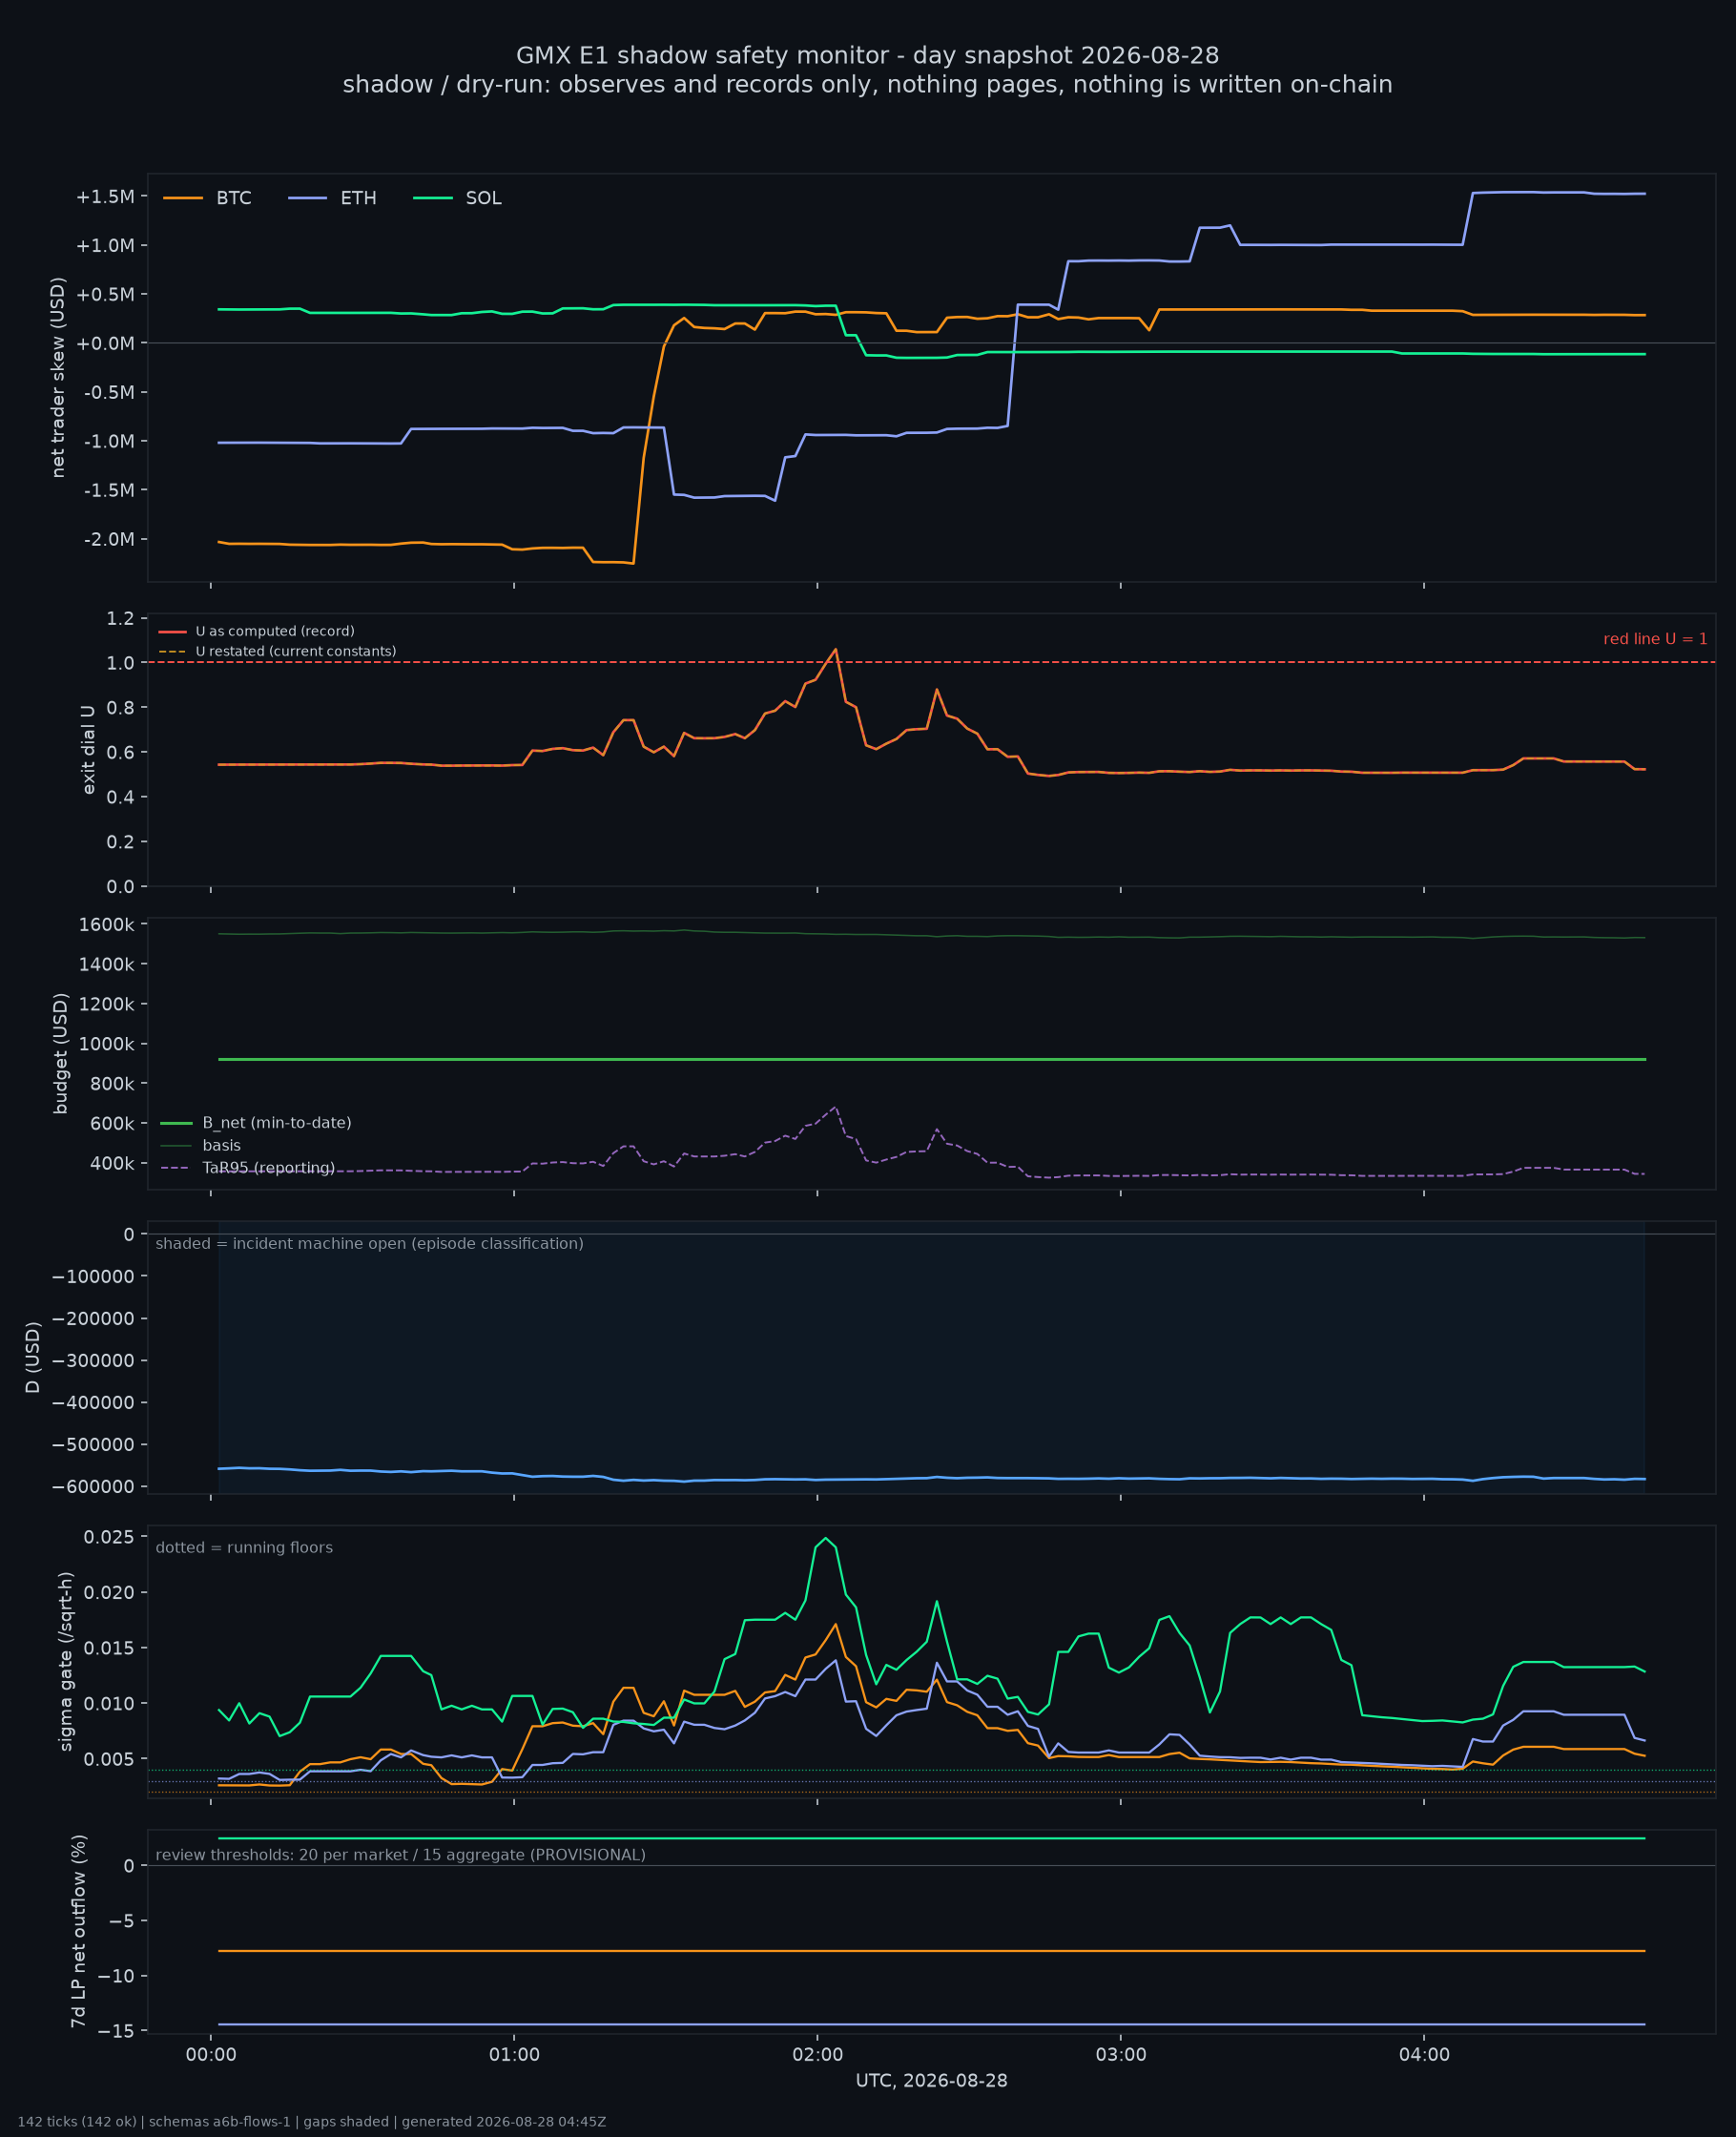The image size is (1736, 2137).
Task: Click the "net trader skew (USD)" axis label
Action: (58, 377)
